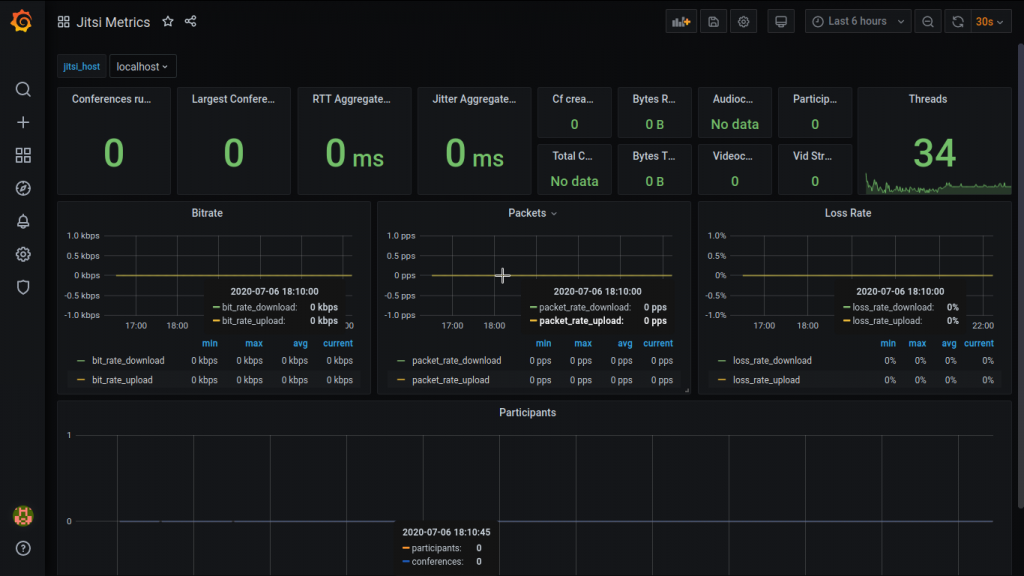Click the Create plus icon in sidebar
The height and width of the screenshot is (576, 1024).
coord(23,122)
